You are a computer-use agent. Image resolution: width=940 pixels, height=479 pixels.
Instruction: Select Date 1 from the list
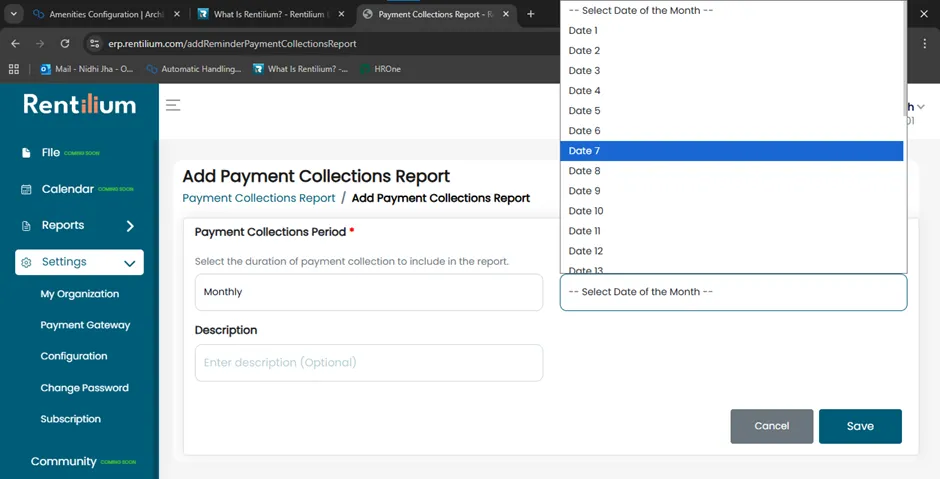tap(731, 31)
